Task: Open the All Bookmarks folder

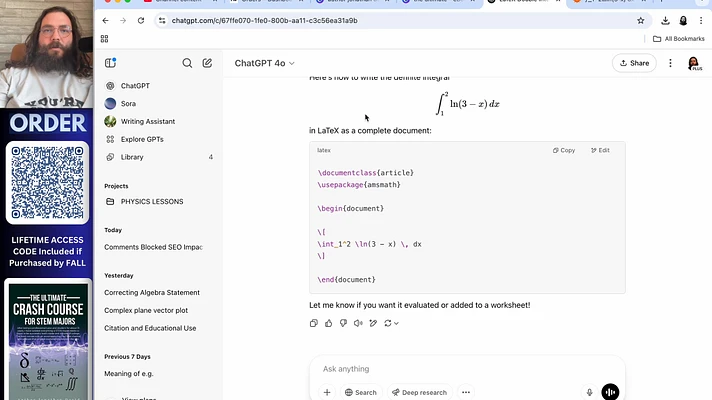Action: pyautogui.click(x=678, y=39)
